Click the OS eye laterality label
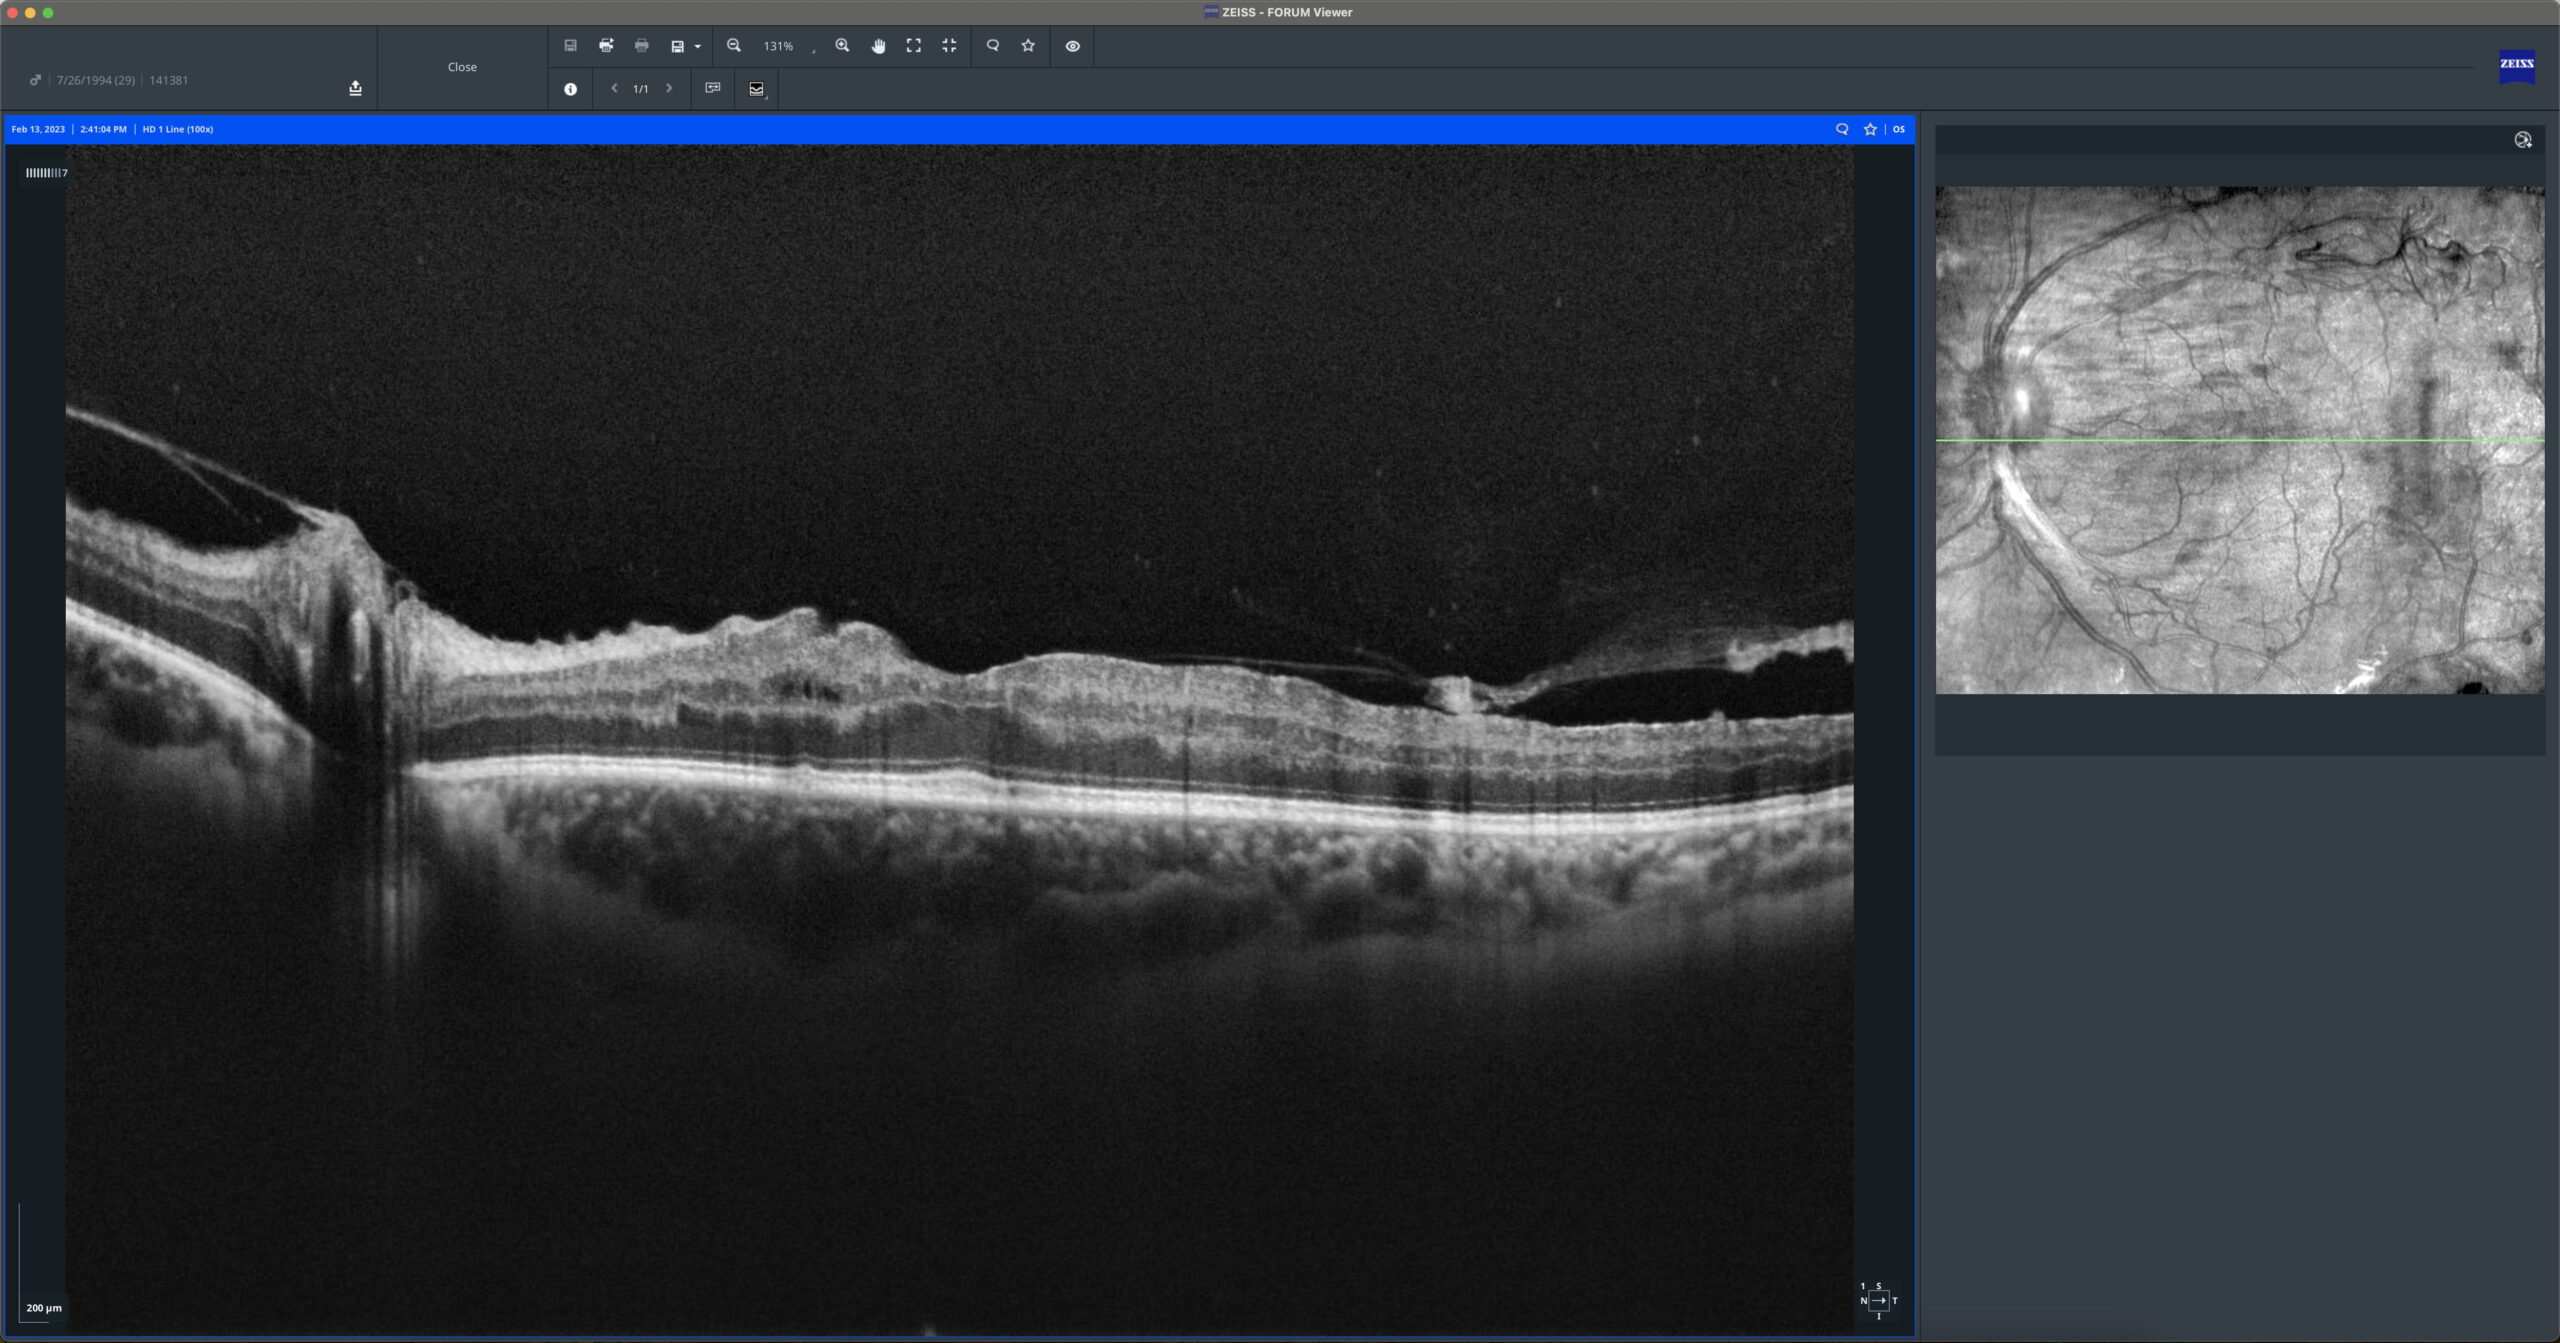Image resolution: width=2560 pixels, height=1343 pixels. pos(1899,129)
